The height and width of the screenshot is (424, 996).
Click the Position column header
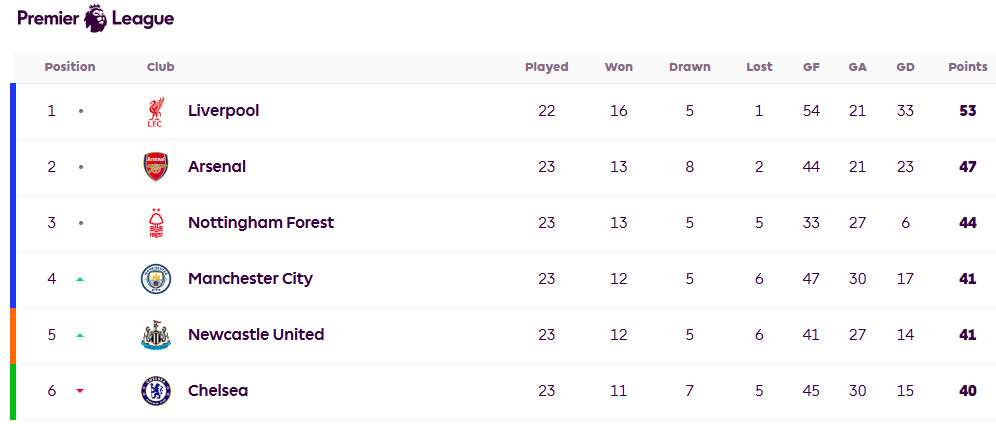pyautogui.click(x=70, y=67)
